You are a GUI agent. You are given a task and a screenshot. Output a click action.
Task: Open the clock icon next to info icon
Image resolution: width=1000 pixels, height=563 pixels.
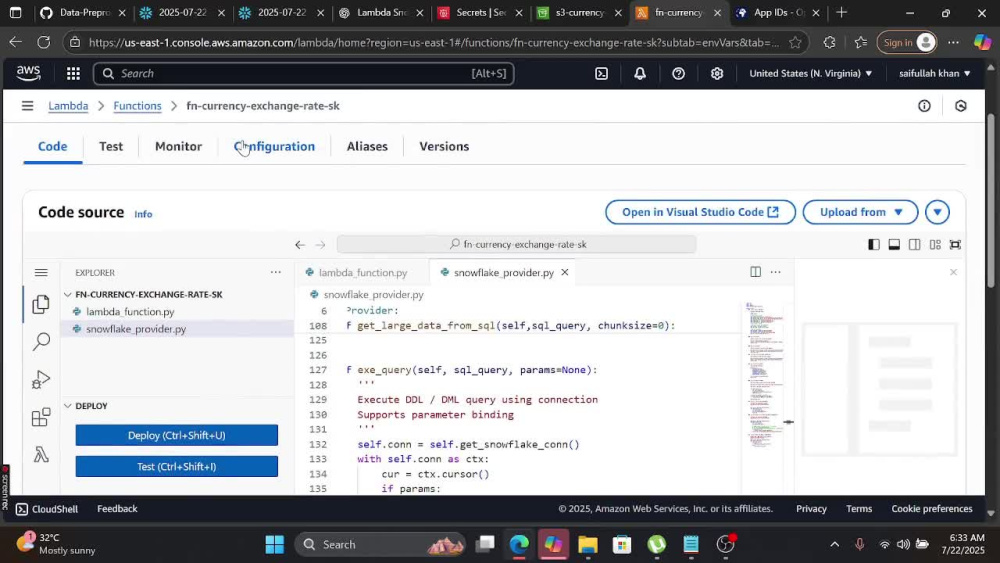[960, 106]
